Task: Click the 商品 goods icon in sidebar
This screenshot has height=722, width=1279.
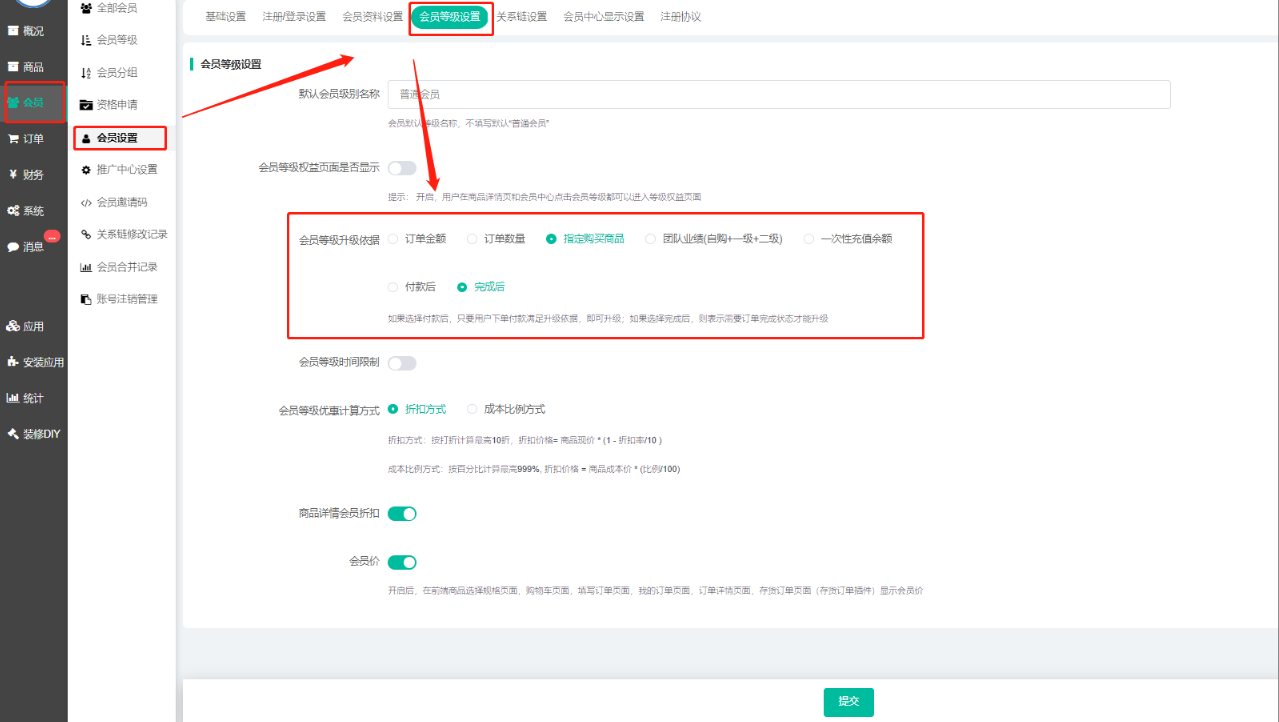Action: click(x=13, y=67)
